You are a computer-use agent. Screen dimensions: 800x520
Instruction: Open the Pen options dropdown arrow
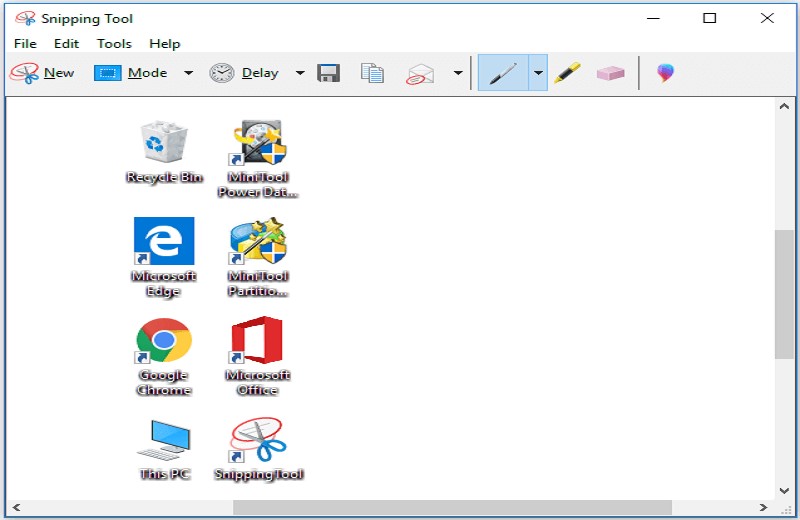[538, 73]
